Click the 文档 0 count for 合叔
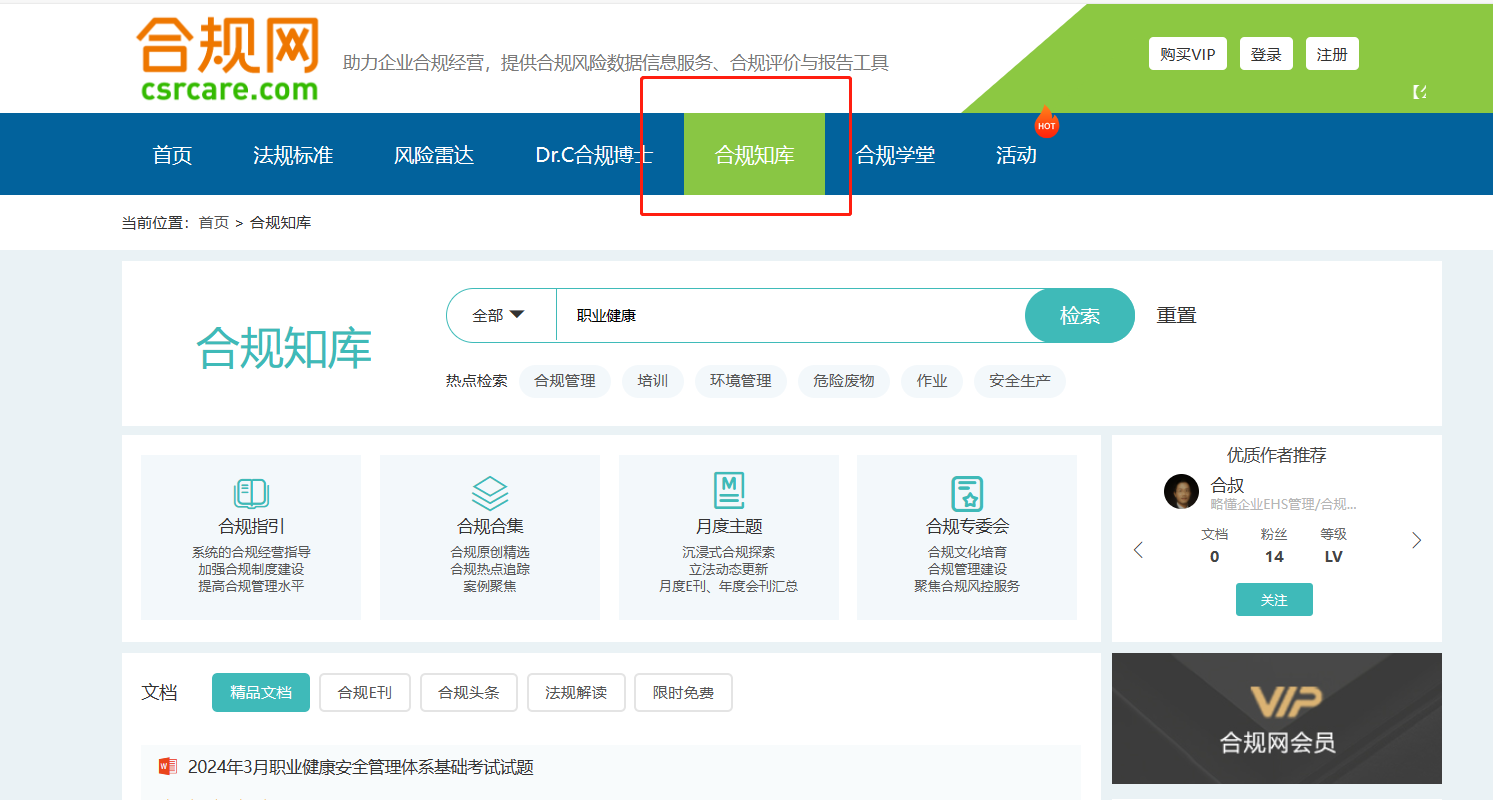1493x800 pixels. [1214, 546]
